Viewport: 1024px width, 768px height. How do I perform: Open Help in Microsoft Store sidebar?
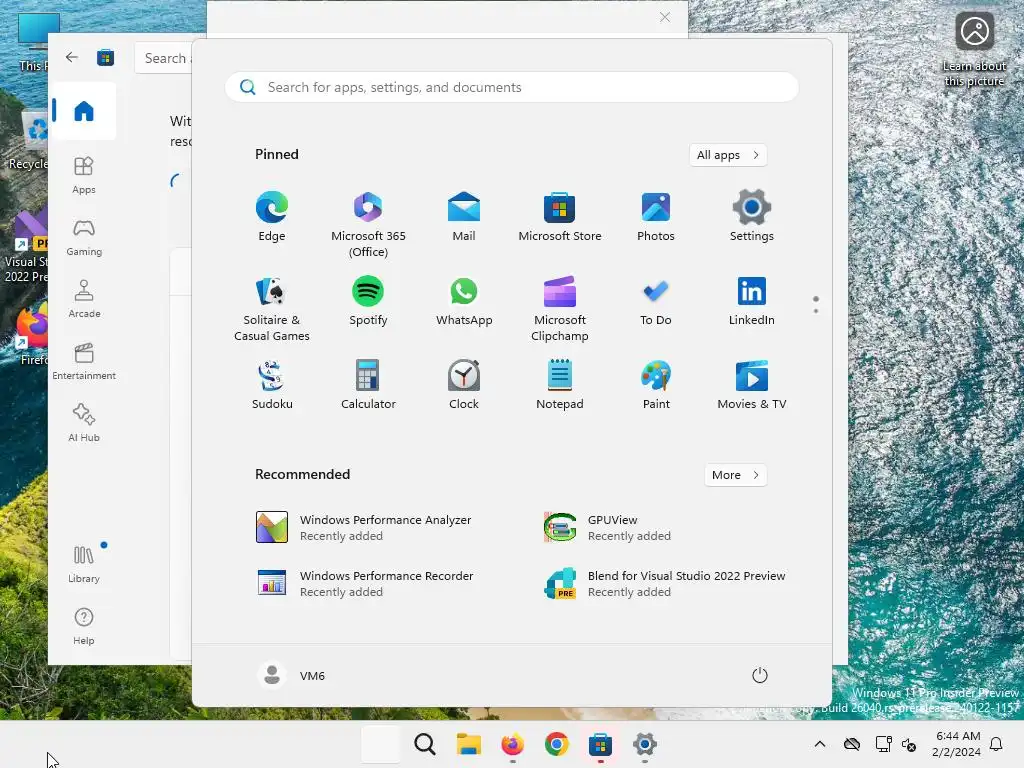coord(84,626)
